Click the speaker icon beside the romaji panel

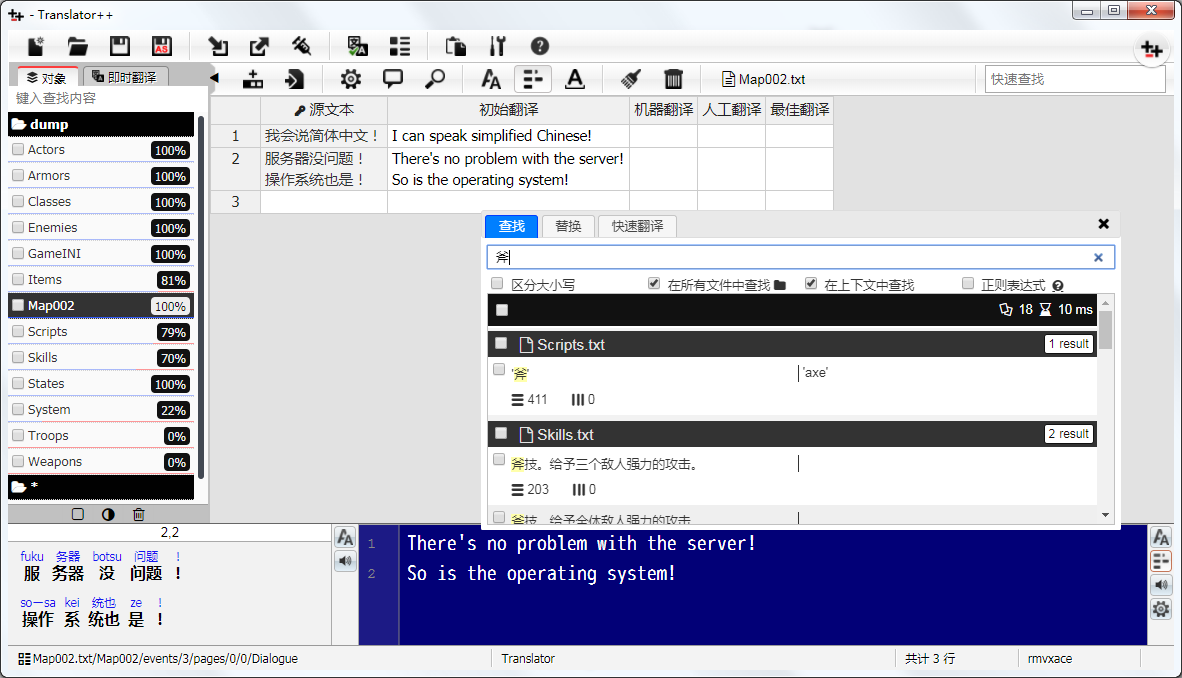(x=345, y=561)
